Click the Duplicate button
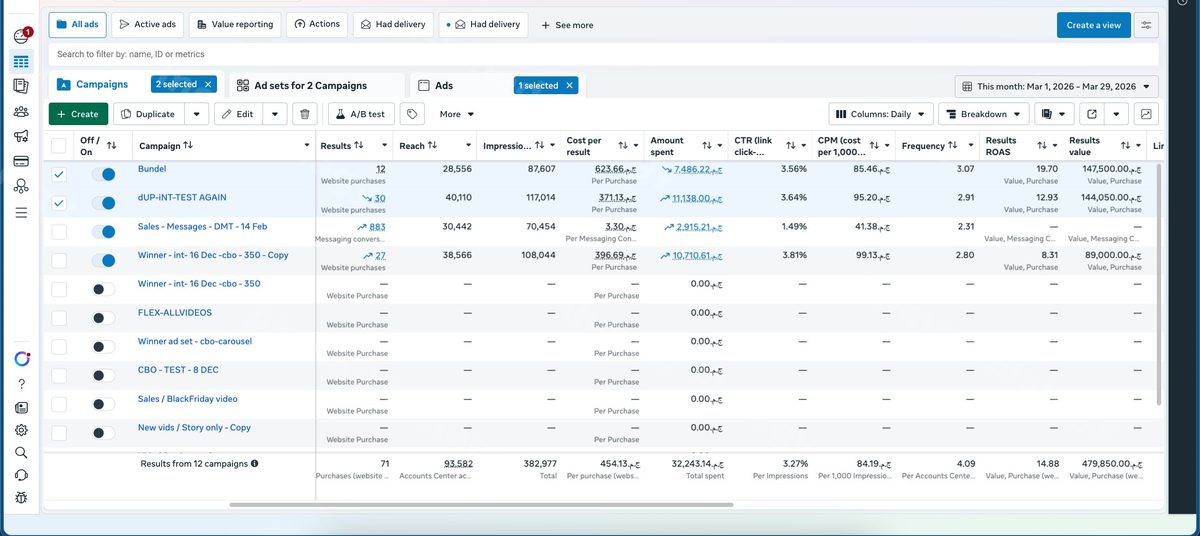Screen dimensions: 1200x536 (x=148, y=114)
